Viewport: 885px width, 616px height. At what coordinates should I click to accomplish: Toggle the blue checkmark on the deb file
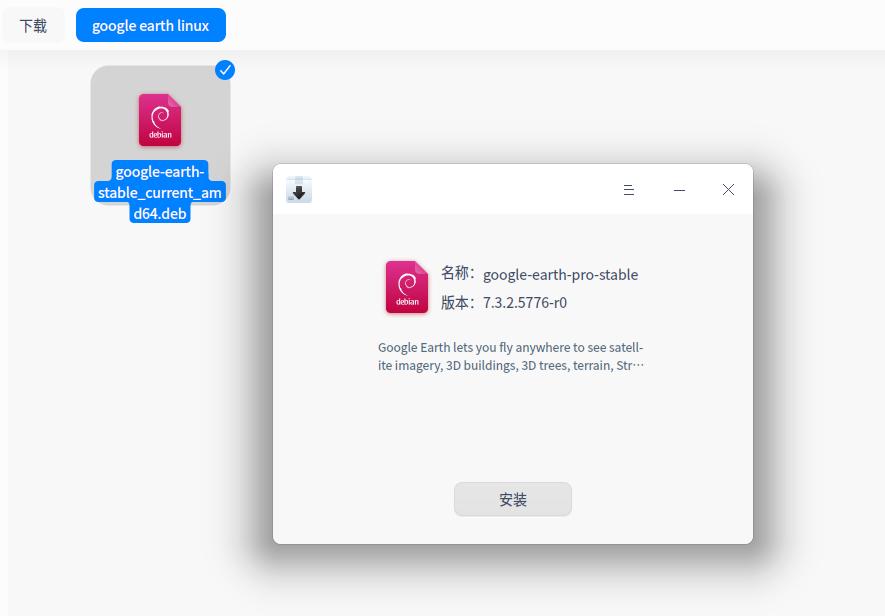point(225,70)
